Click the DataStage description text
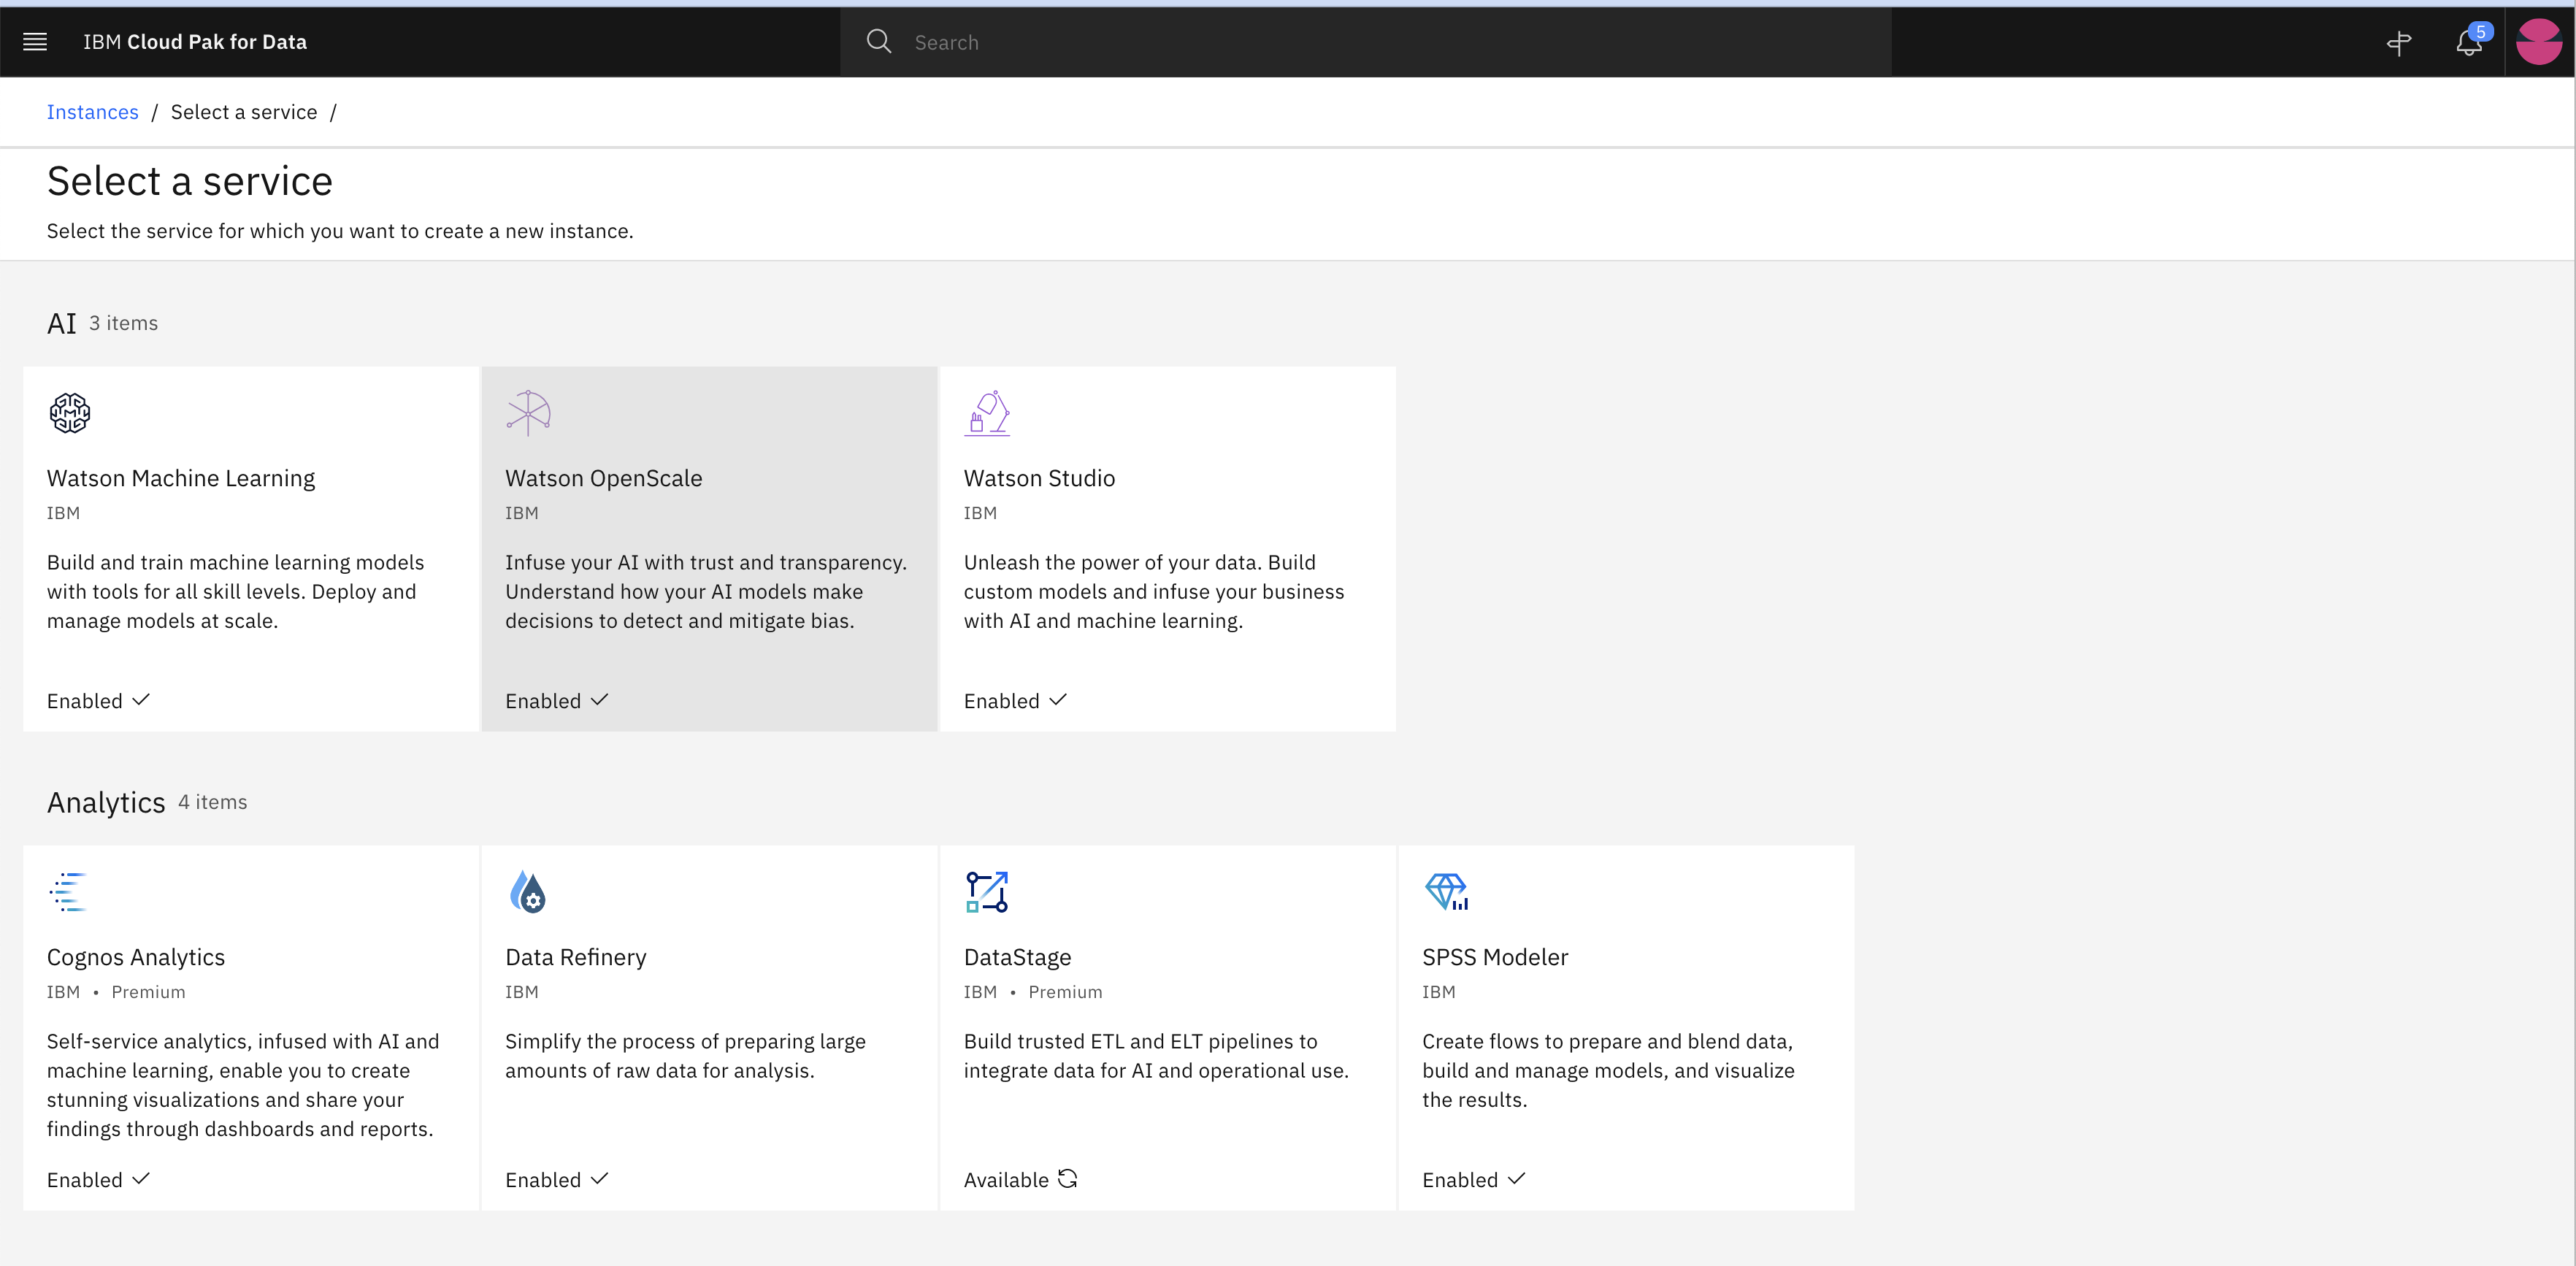This screenshot has width=2576, height=1266. (1156, 1056)
